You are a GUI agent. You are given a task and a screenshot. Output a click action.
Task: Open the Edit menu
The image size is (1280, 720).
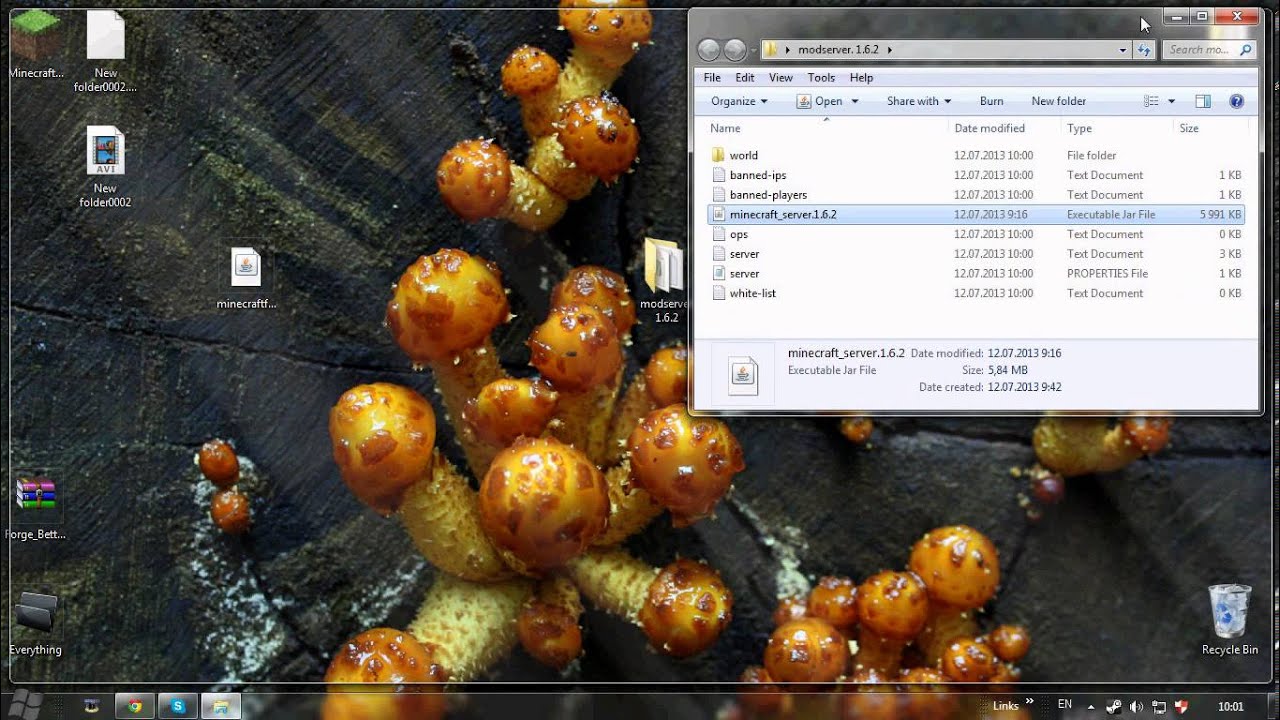745,77
